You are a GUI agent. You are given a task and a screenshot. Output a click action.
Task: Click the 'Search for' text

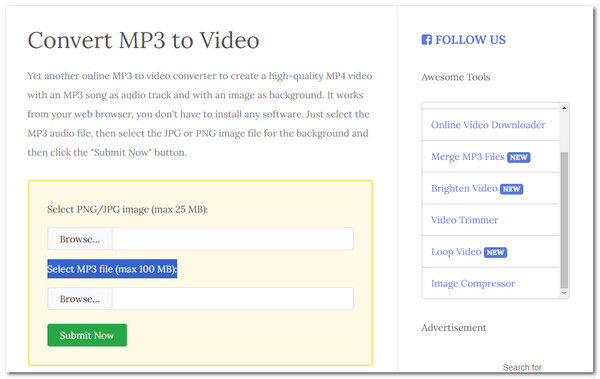[522, 367]
